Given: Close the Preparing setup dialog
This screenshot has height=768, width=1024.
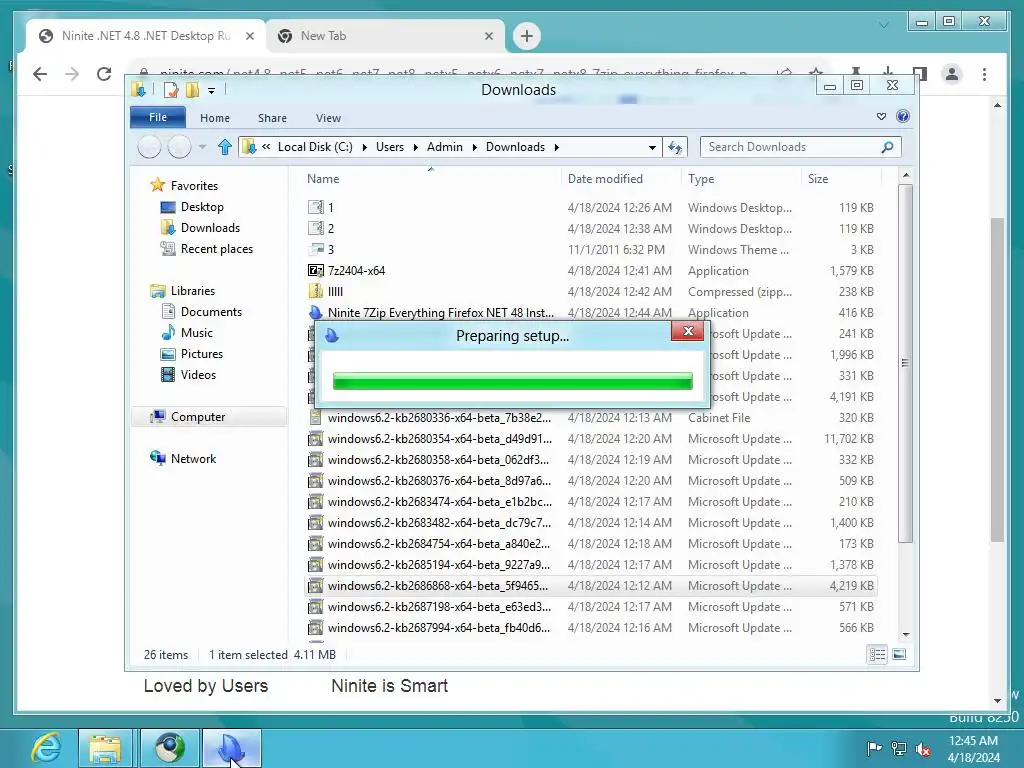Looking at the screenshot, I should (x=688, y=331).
